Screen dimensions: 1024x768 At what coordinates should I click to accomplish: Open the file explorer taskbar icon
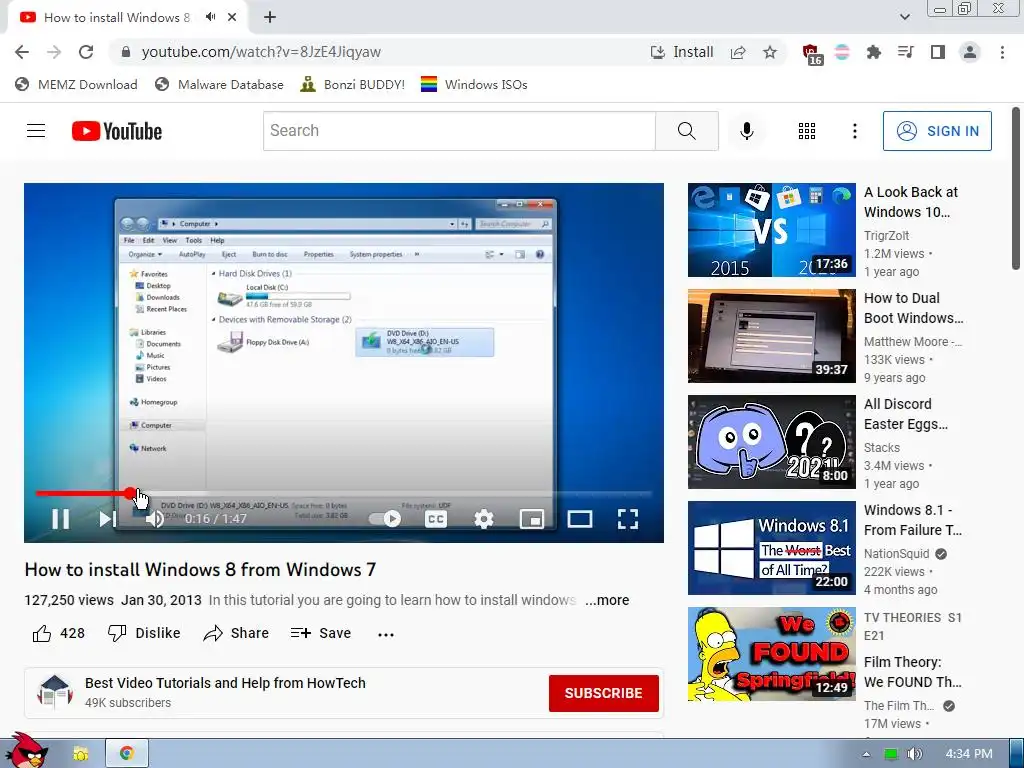click(x=80, y=754)
